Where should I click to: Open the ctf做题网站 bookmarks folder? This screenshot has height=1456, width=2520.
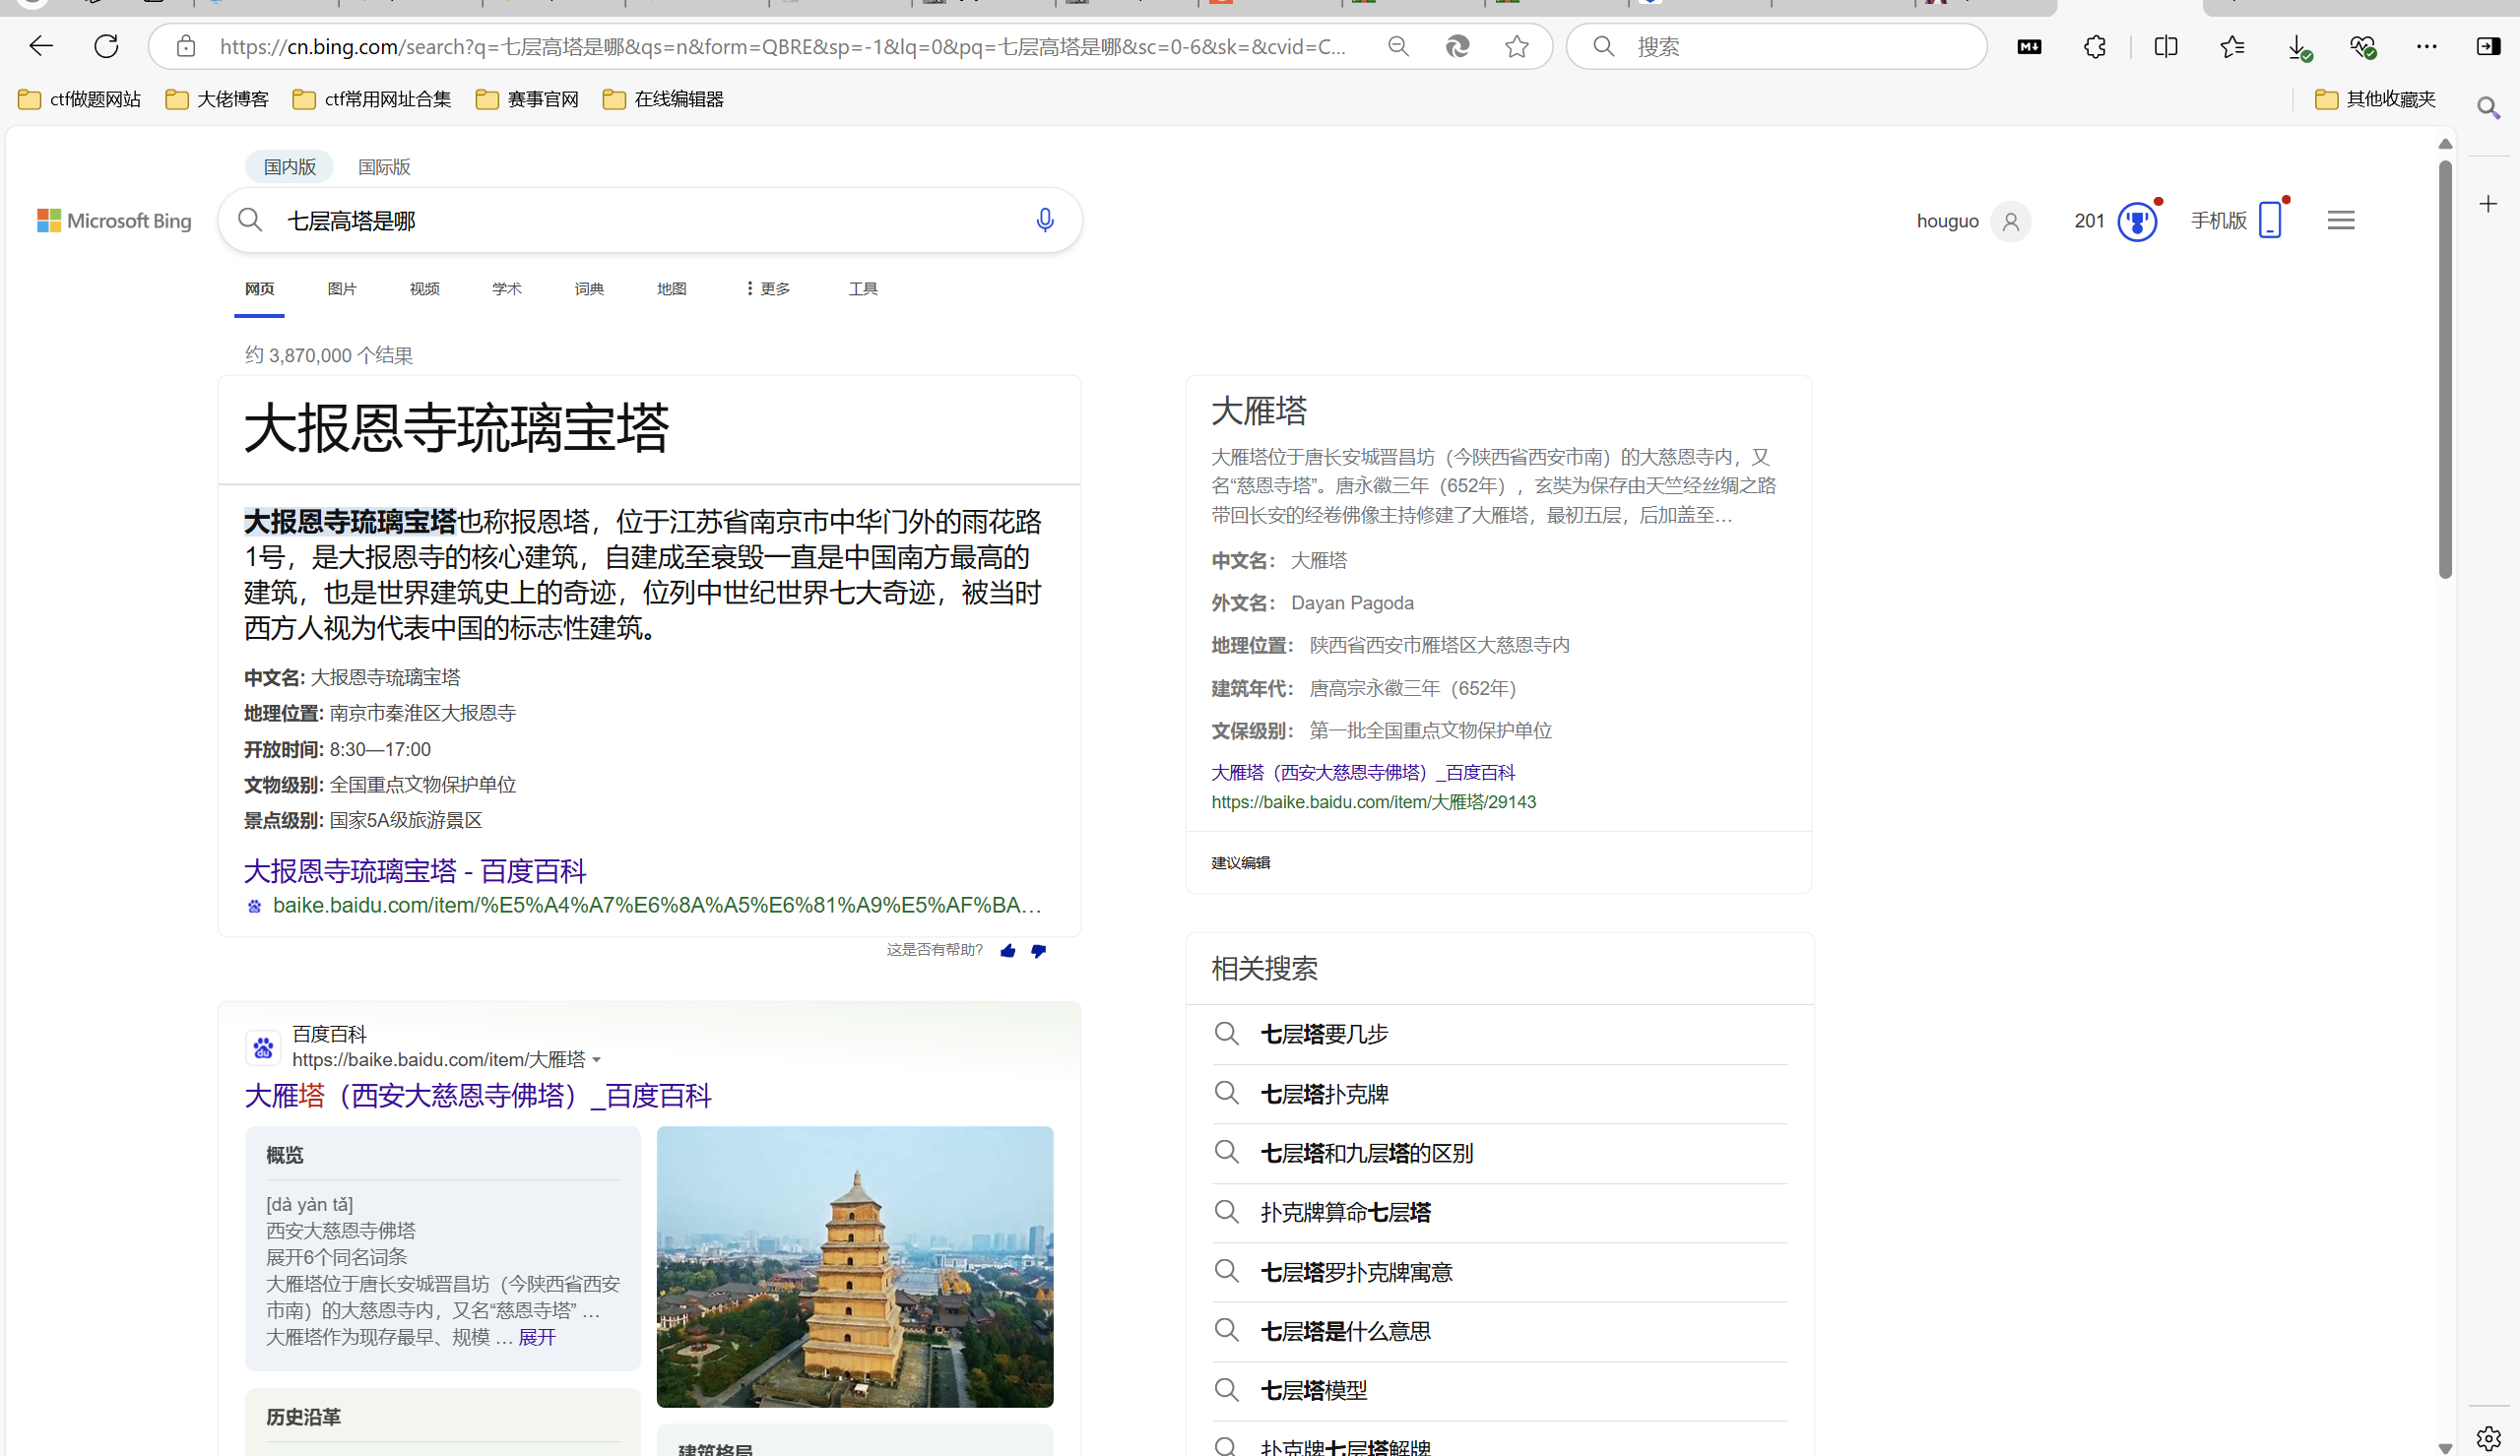[80, 99]
